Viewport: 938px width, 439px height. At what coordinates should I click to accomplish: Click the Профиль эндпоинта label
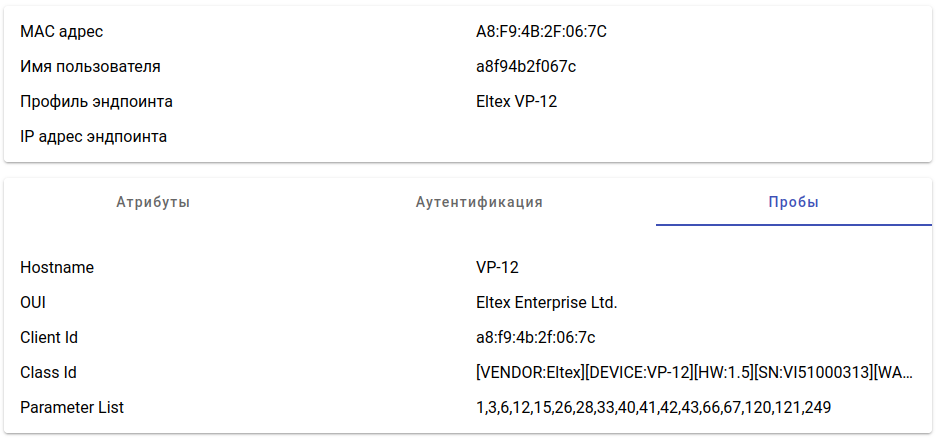(x=96, y=102)
